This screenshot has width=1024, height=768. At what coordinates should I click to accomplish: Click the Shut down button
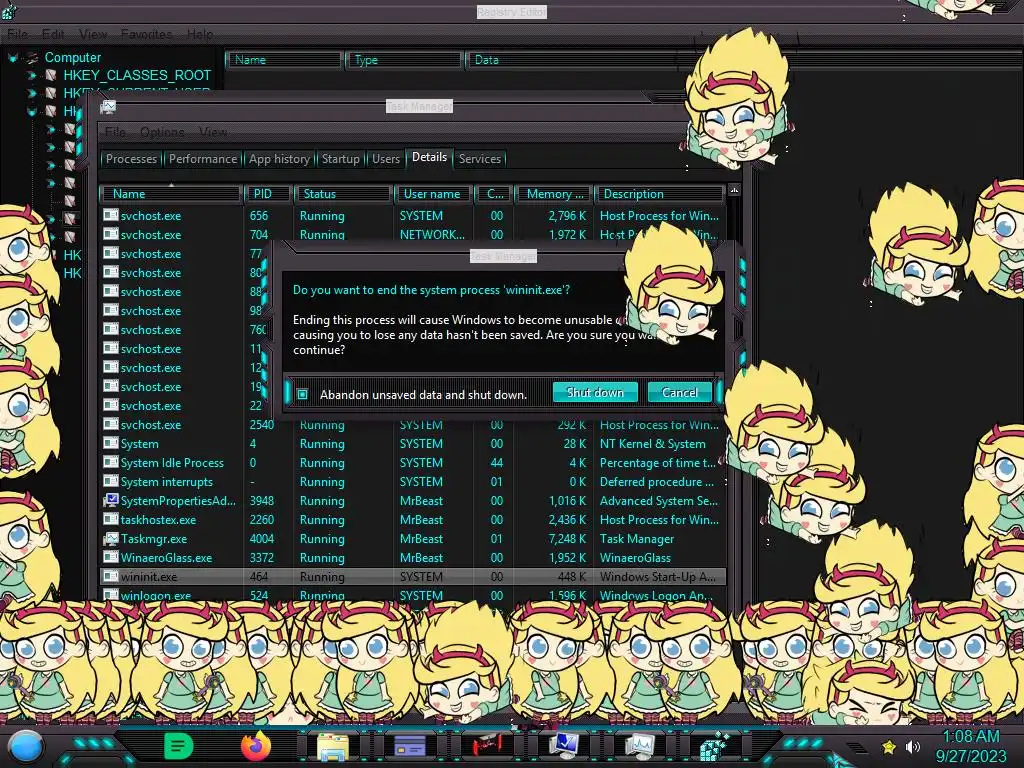click(595, 392)
